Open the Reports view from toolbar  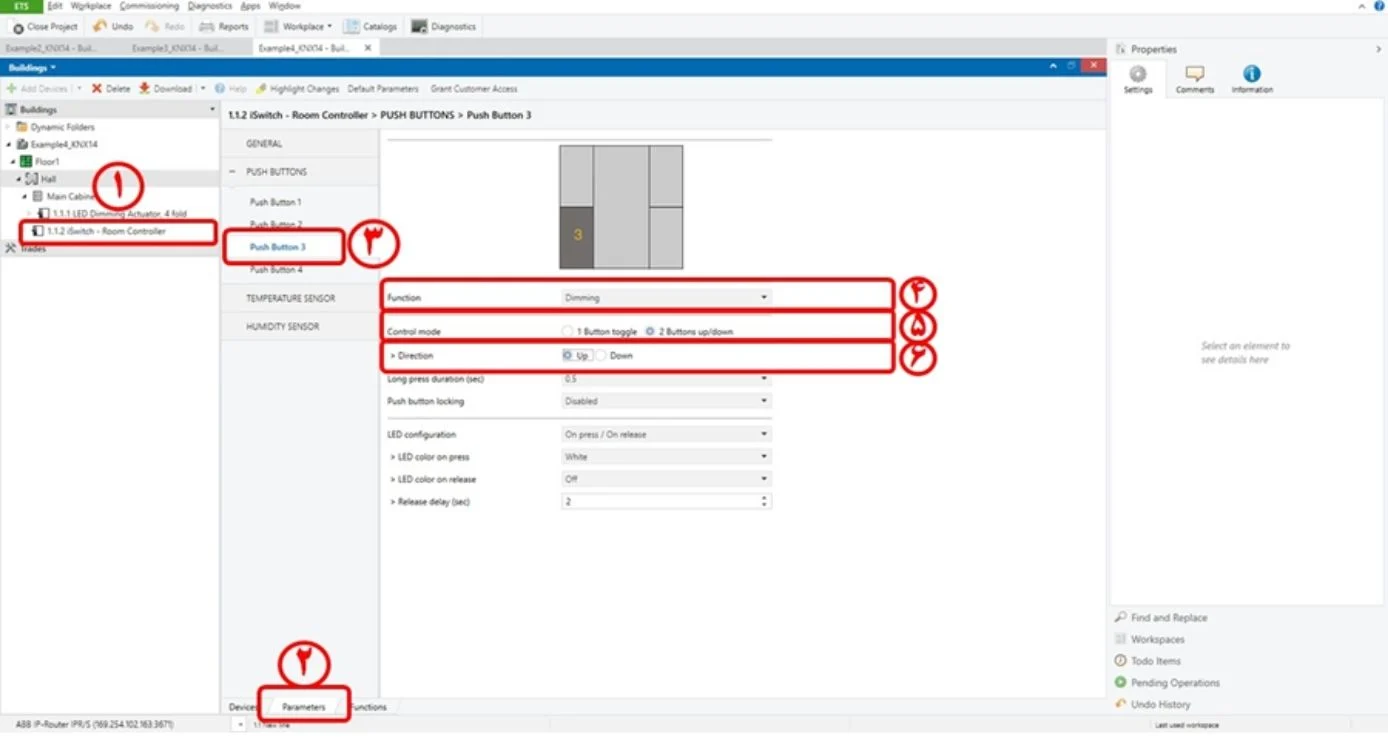tap(224, 27)
